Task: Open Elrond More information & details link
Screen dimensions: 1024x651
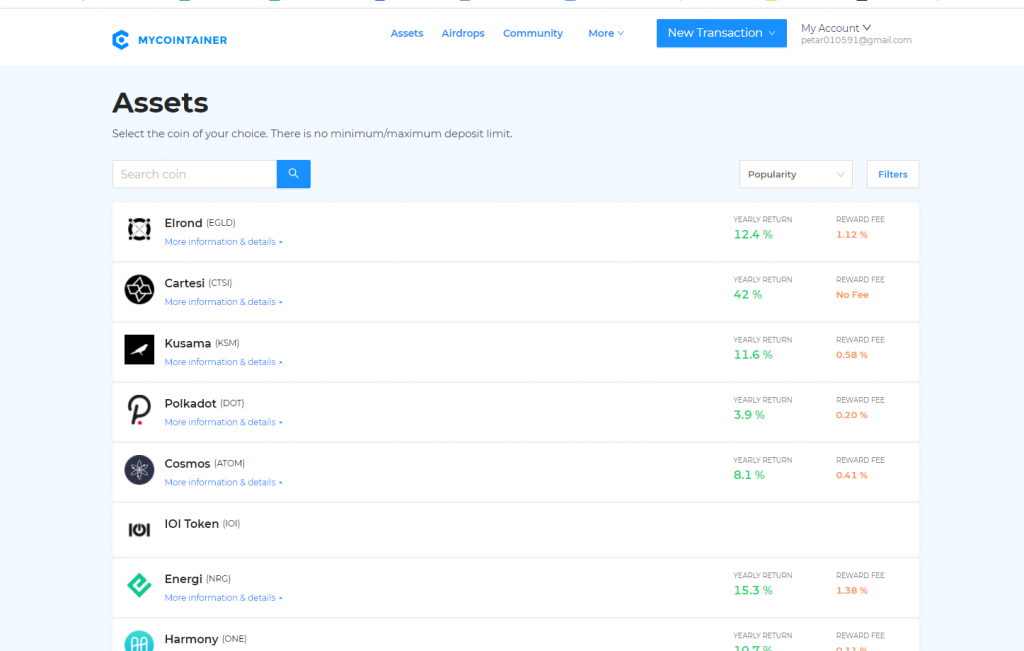Action: tap(223, 242)
